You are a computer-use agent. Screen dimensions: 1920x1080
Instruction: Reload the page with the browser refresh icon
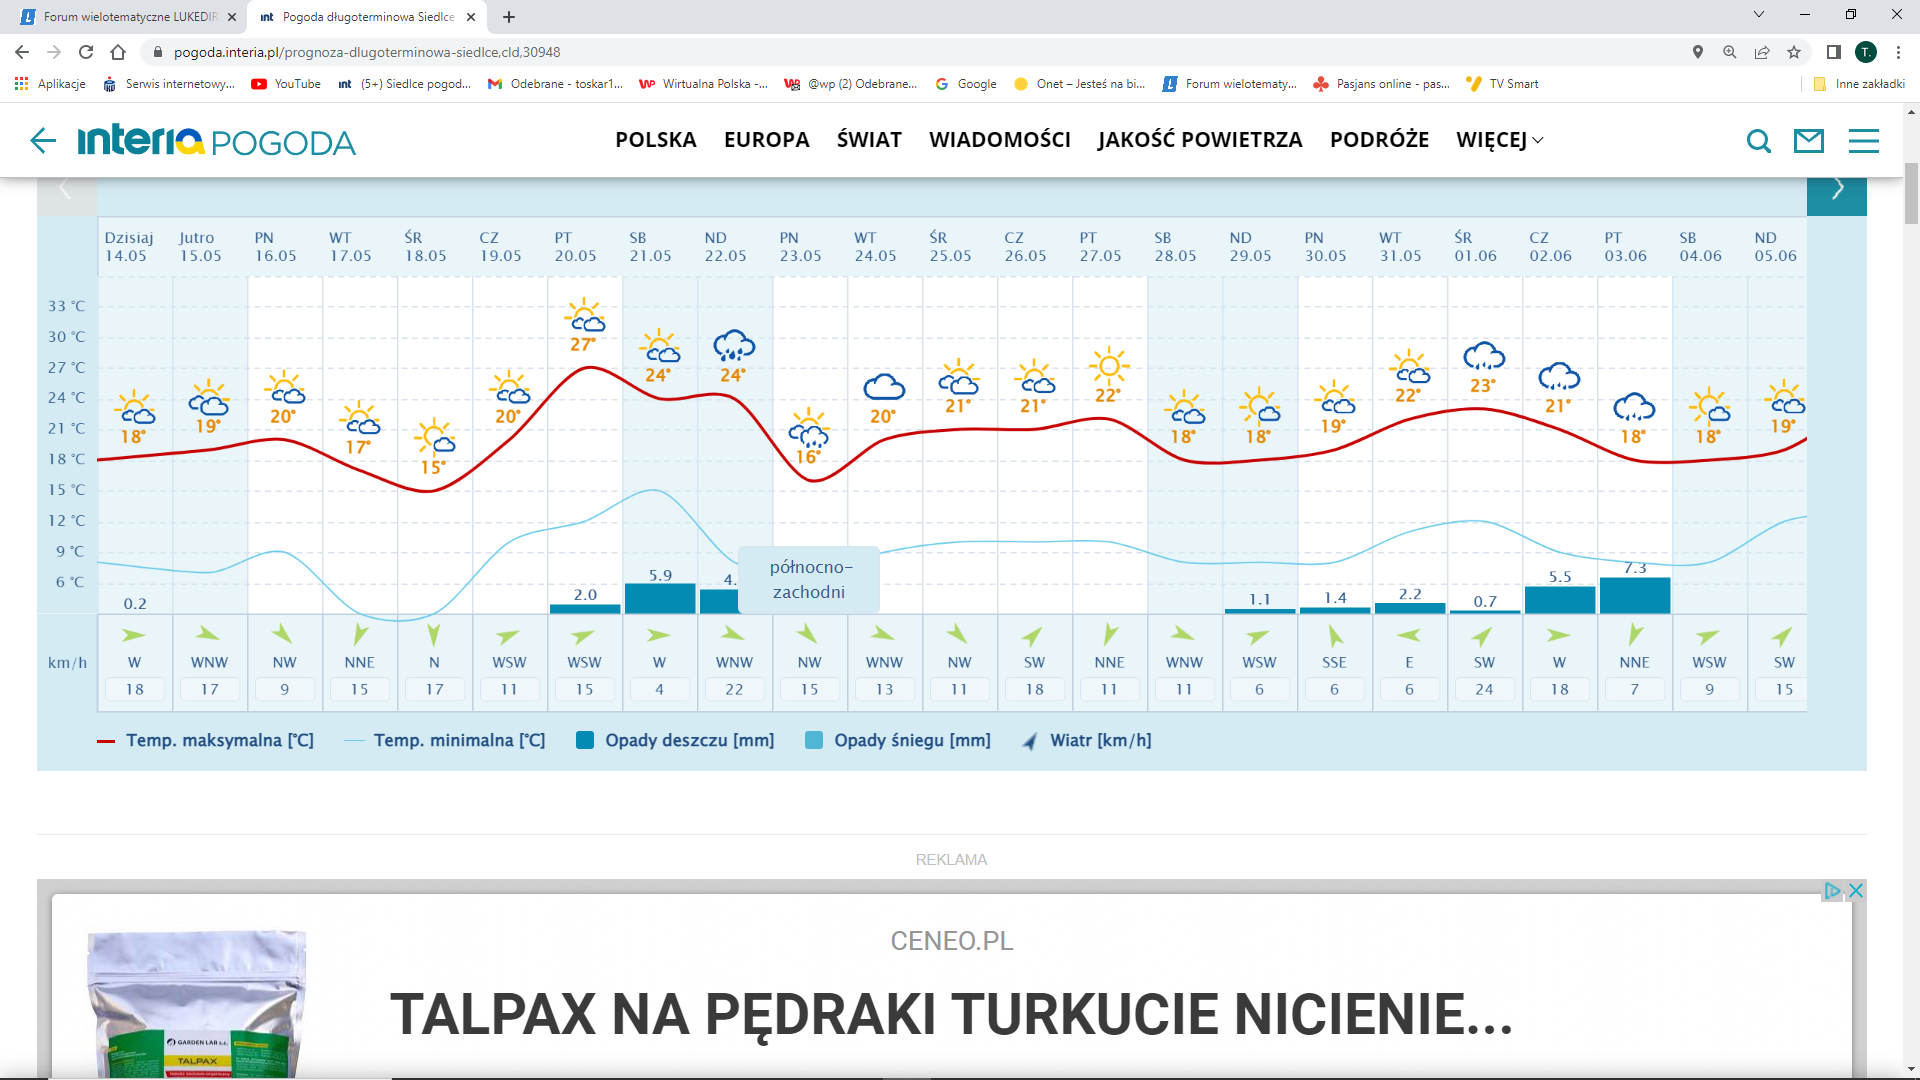(86, 52)
